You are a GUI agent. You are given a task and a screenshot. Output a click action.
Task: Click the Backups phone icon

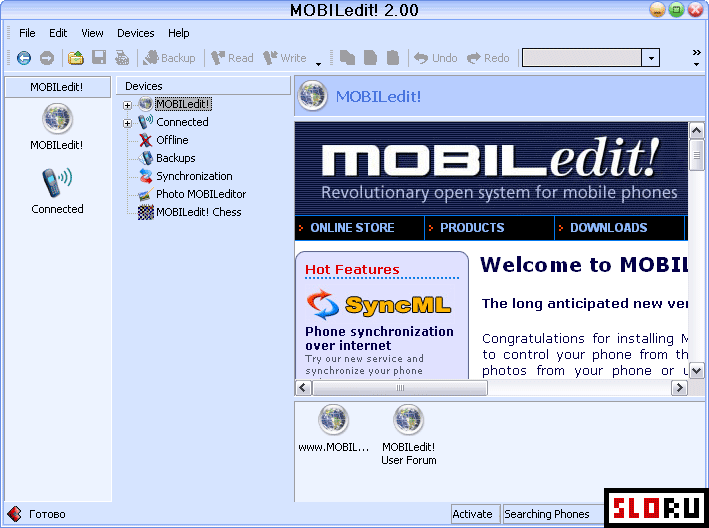coord(146,158)
